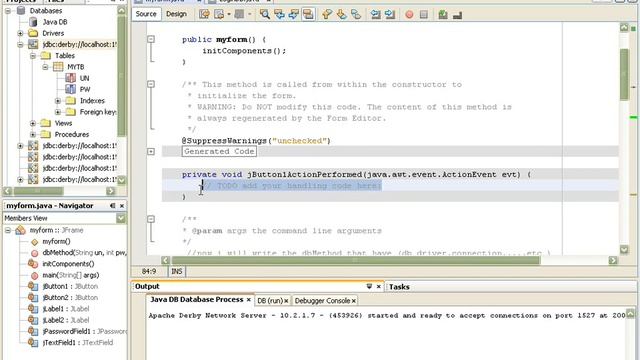Image resolution: width=640 pixels, height=360 pixels.
Task: Click the Find Selection magnifier icon
Action: (x=264, y=15)
